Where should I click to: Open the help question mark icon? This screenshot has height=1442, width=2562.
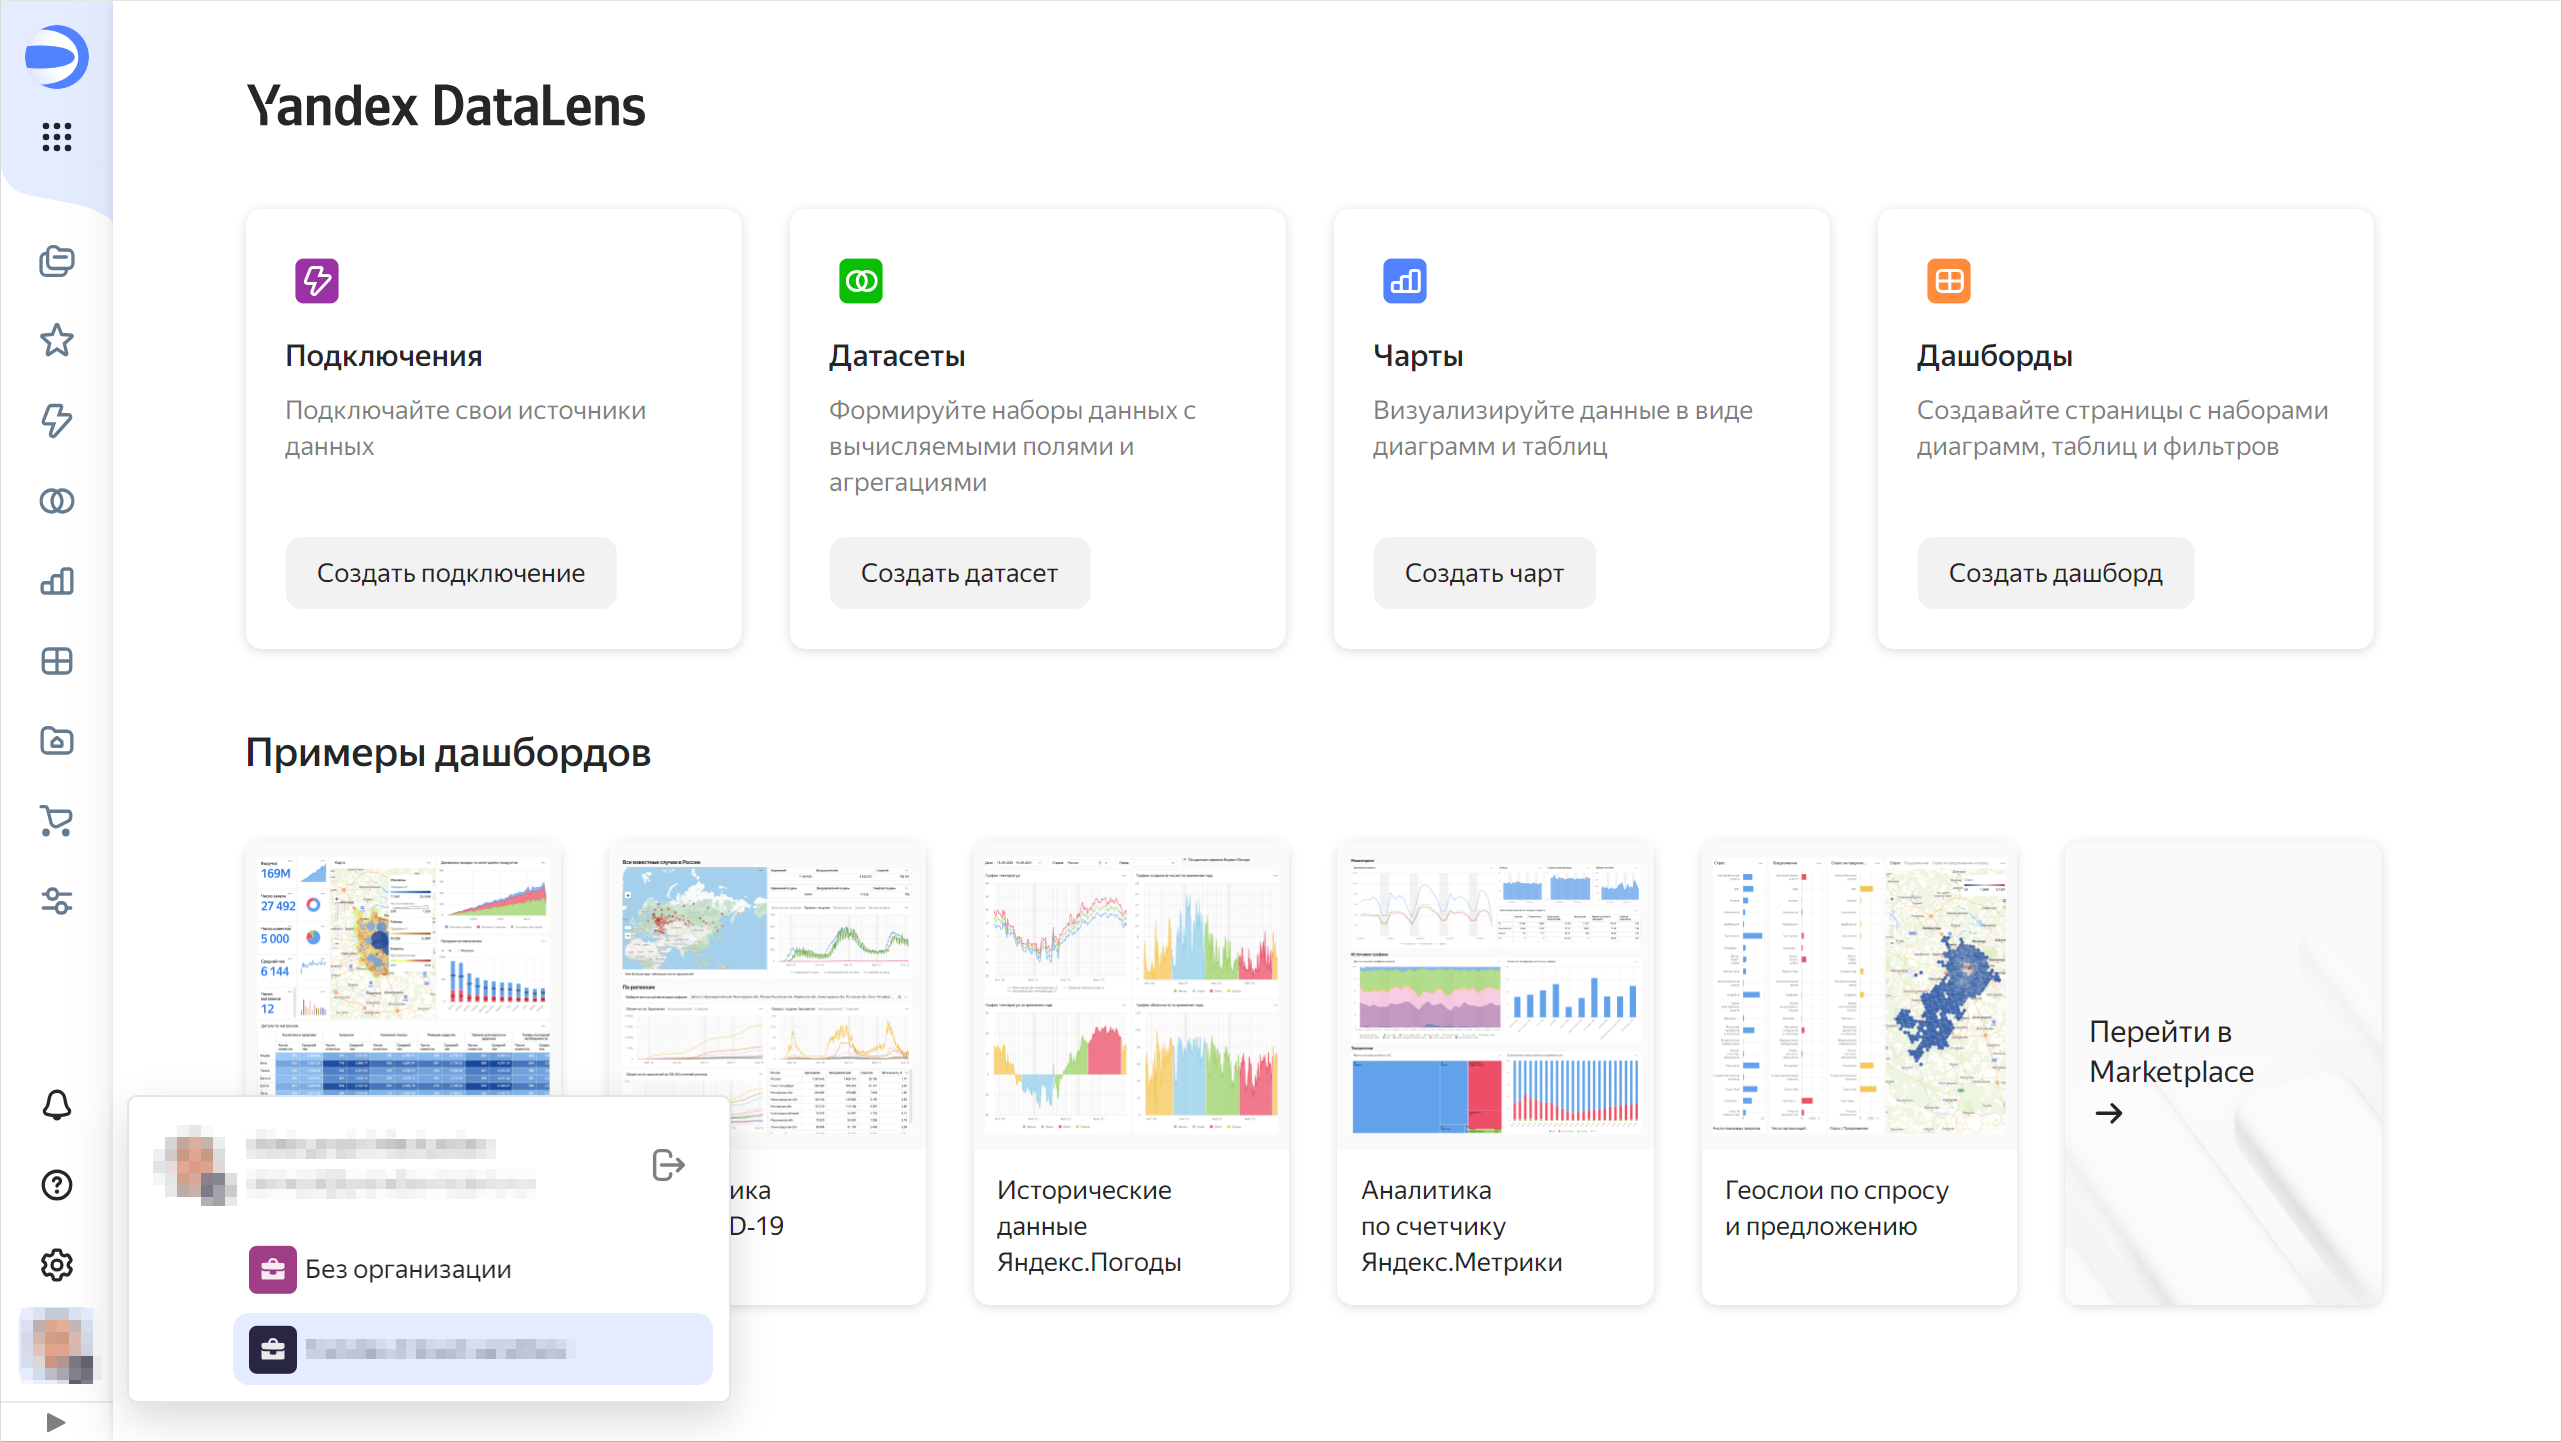point(57,1185)
